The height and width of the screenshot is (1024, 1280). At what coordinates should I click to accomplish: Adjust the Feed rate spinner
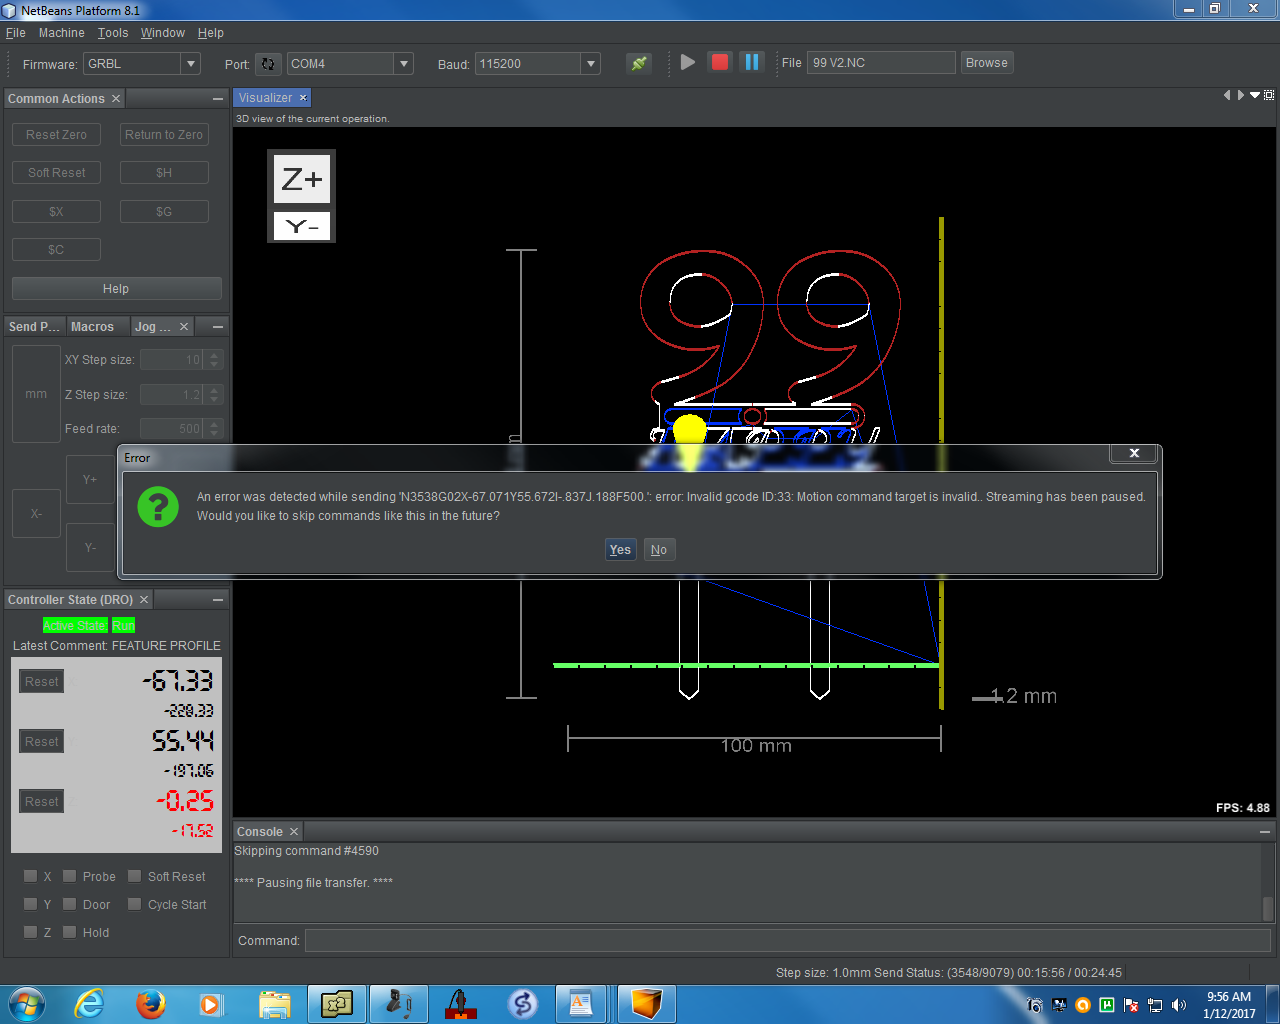coord(214,429)
